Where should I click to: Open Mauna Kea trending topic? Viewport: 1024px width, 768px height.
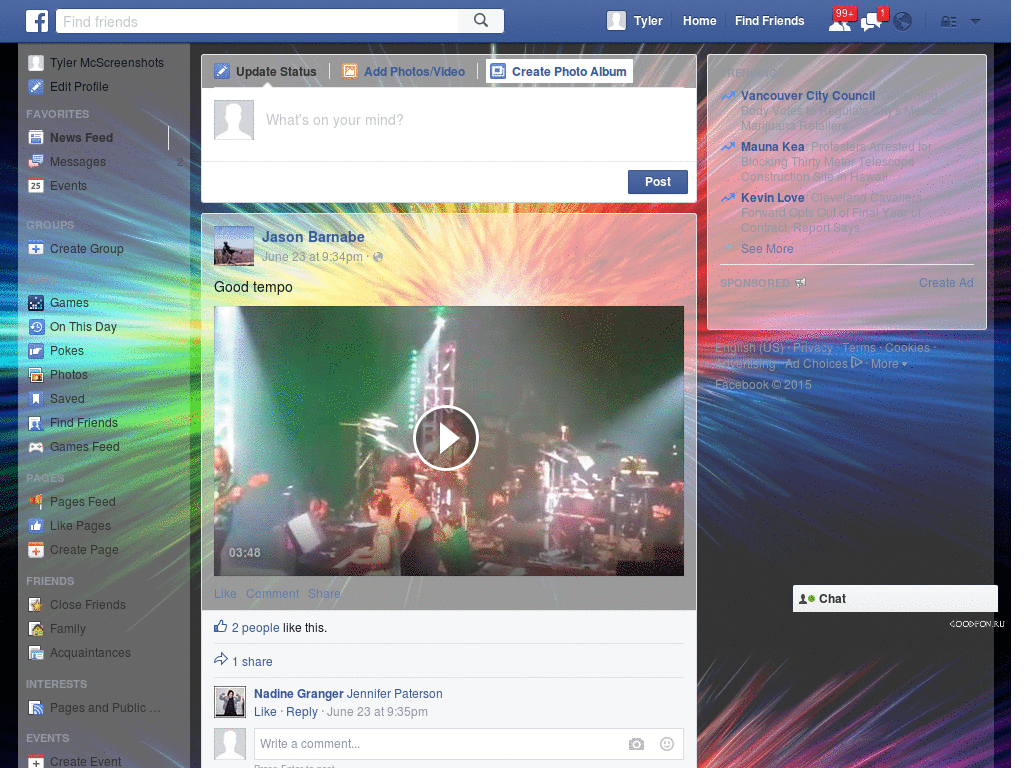coord(773,147)
